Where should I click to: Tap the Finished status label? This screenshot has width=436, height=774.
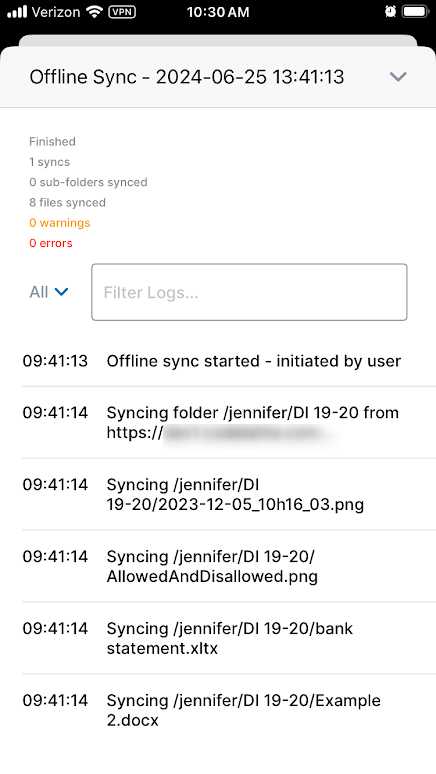coord(52,142)
